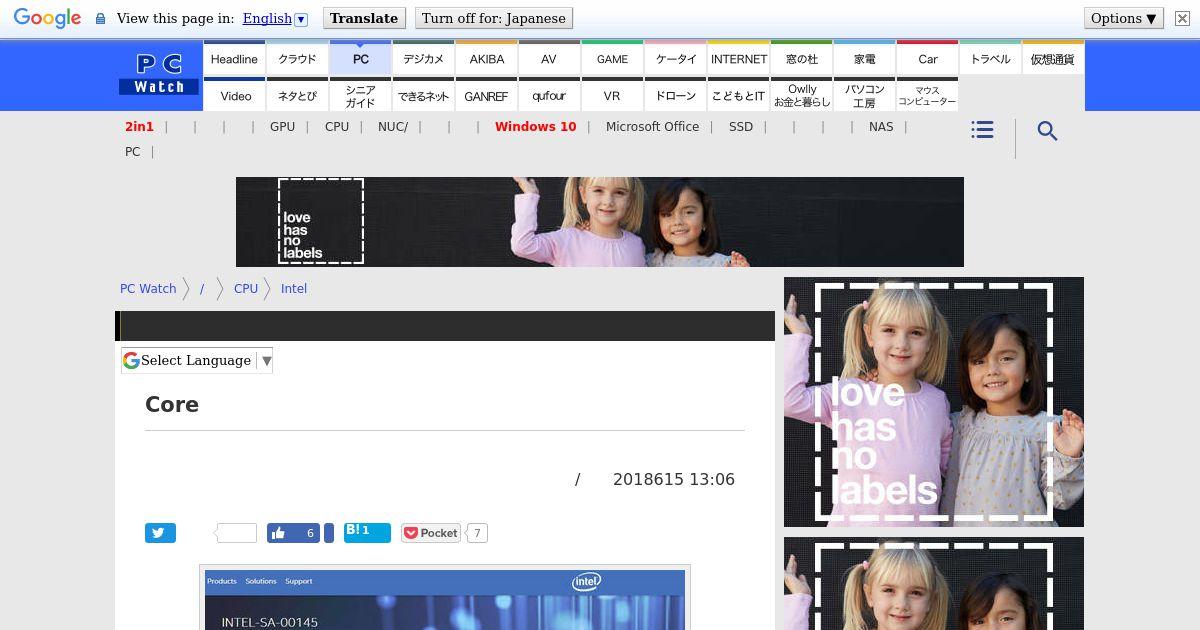Image resolution: width=1200 pixels, height=630 pixels.
Task: Share article via Twitter bird button
Action: pyautogui.click(x=160, y=533)
